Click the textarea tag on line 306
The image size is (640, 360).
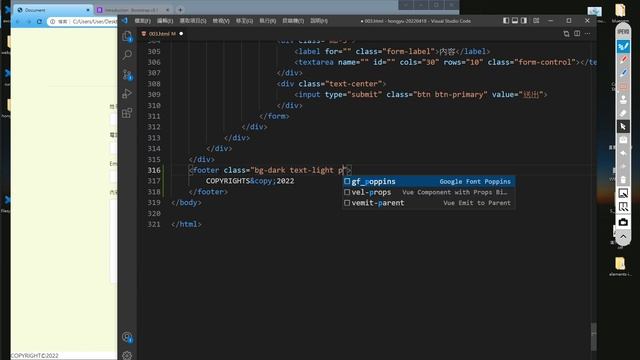pos(316,62)
